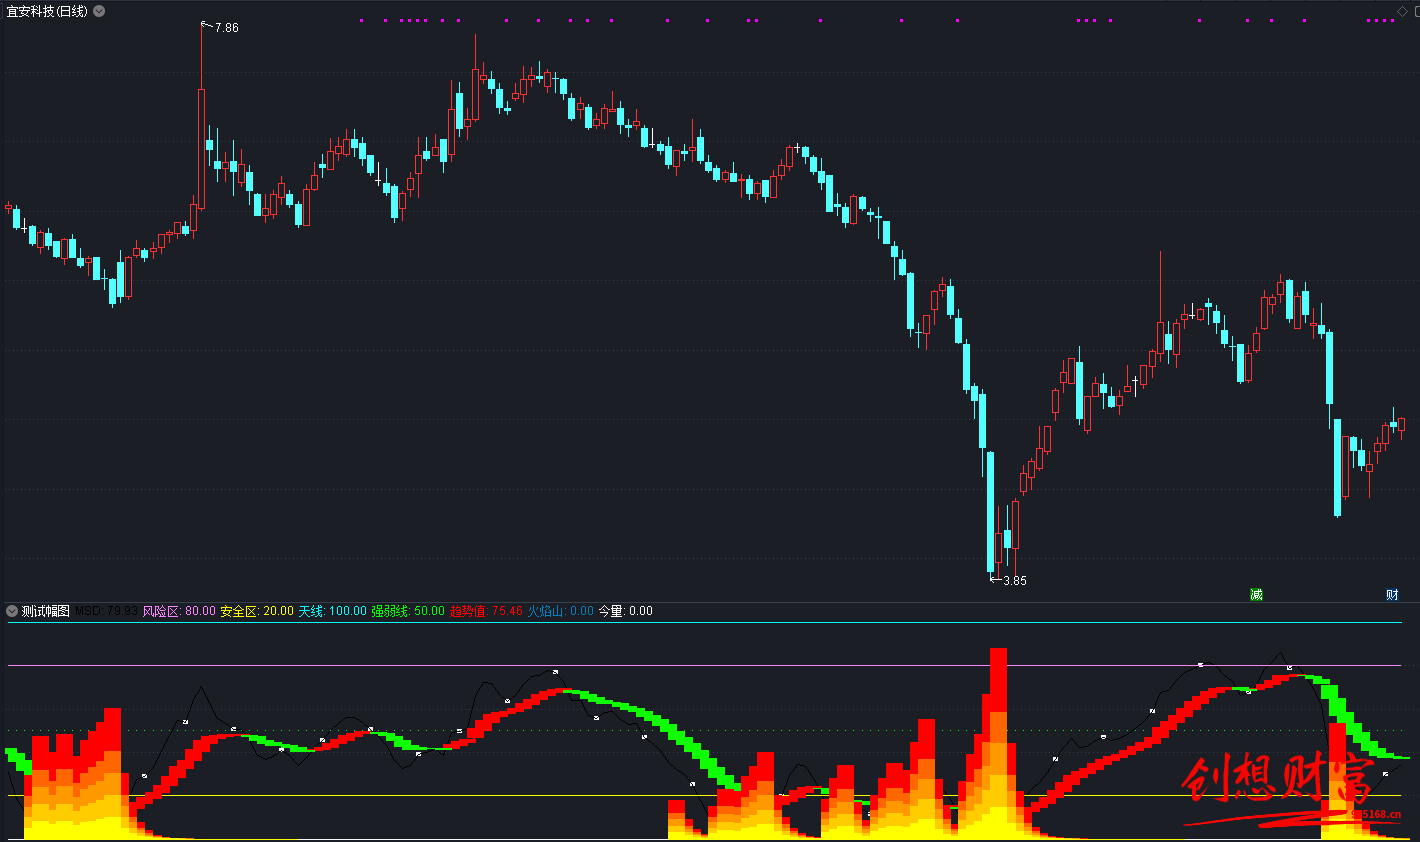Click the diamond icon at top right corner
Screen dimensions: 1420x842
[1402, 11]
